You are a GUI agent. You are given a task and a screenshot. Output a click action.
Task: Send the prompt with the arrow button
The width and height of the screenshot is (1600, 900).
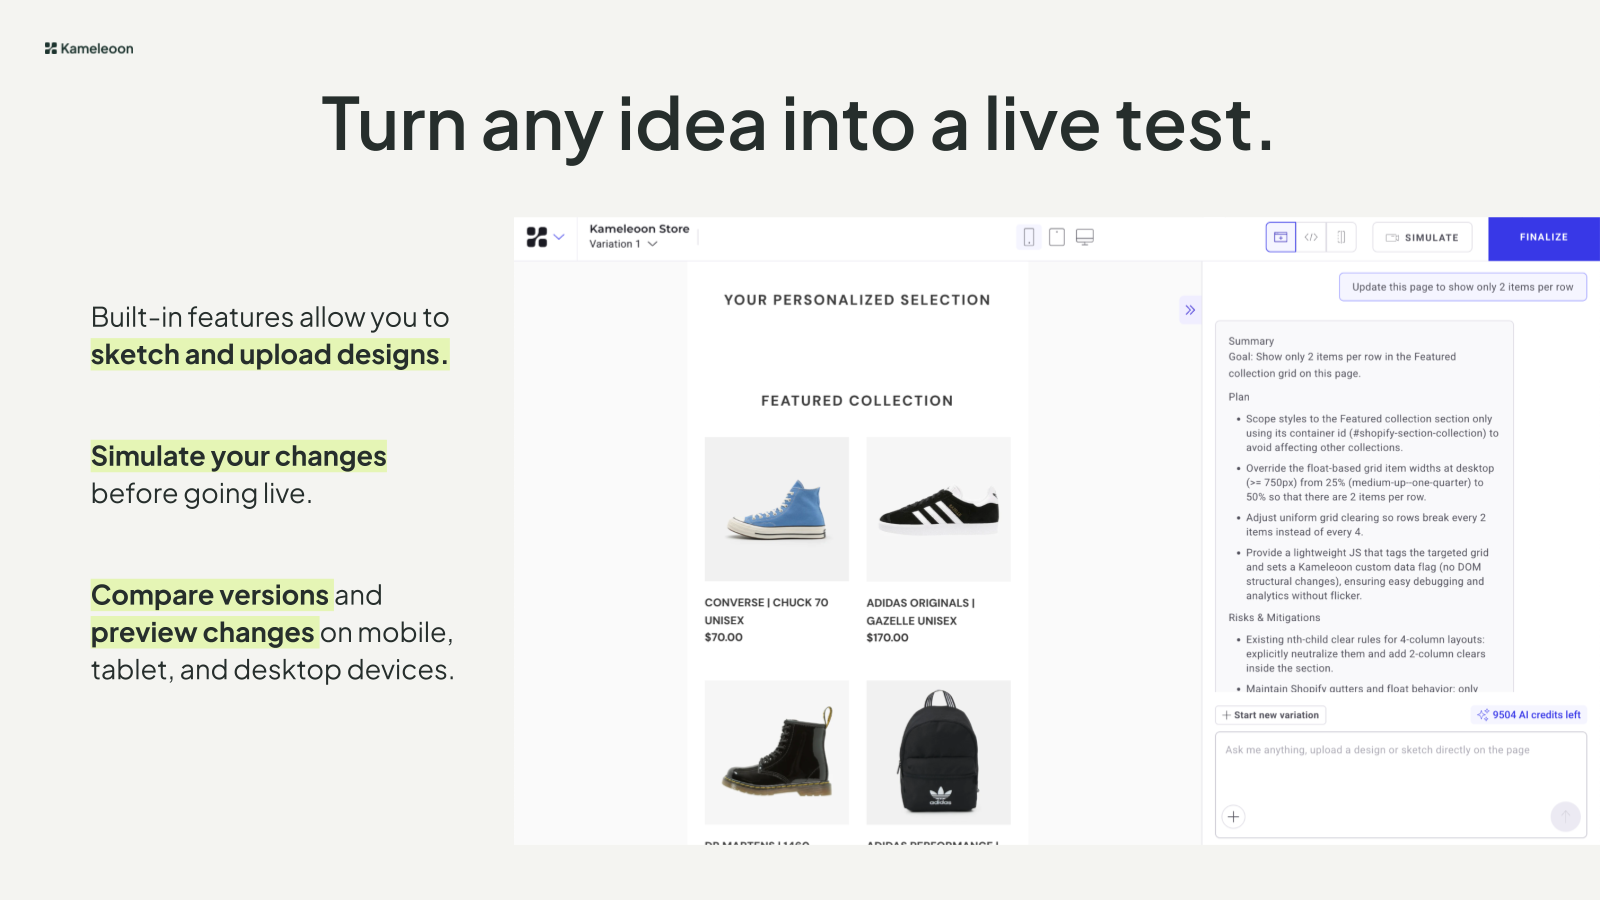[x=1565, y=817]
